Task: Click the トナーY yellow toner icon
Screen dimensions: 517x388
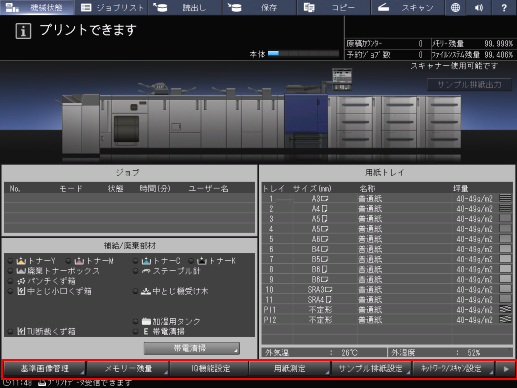Action: pyautogui.click(x=21, y=261)
